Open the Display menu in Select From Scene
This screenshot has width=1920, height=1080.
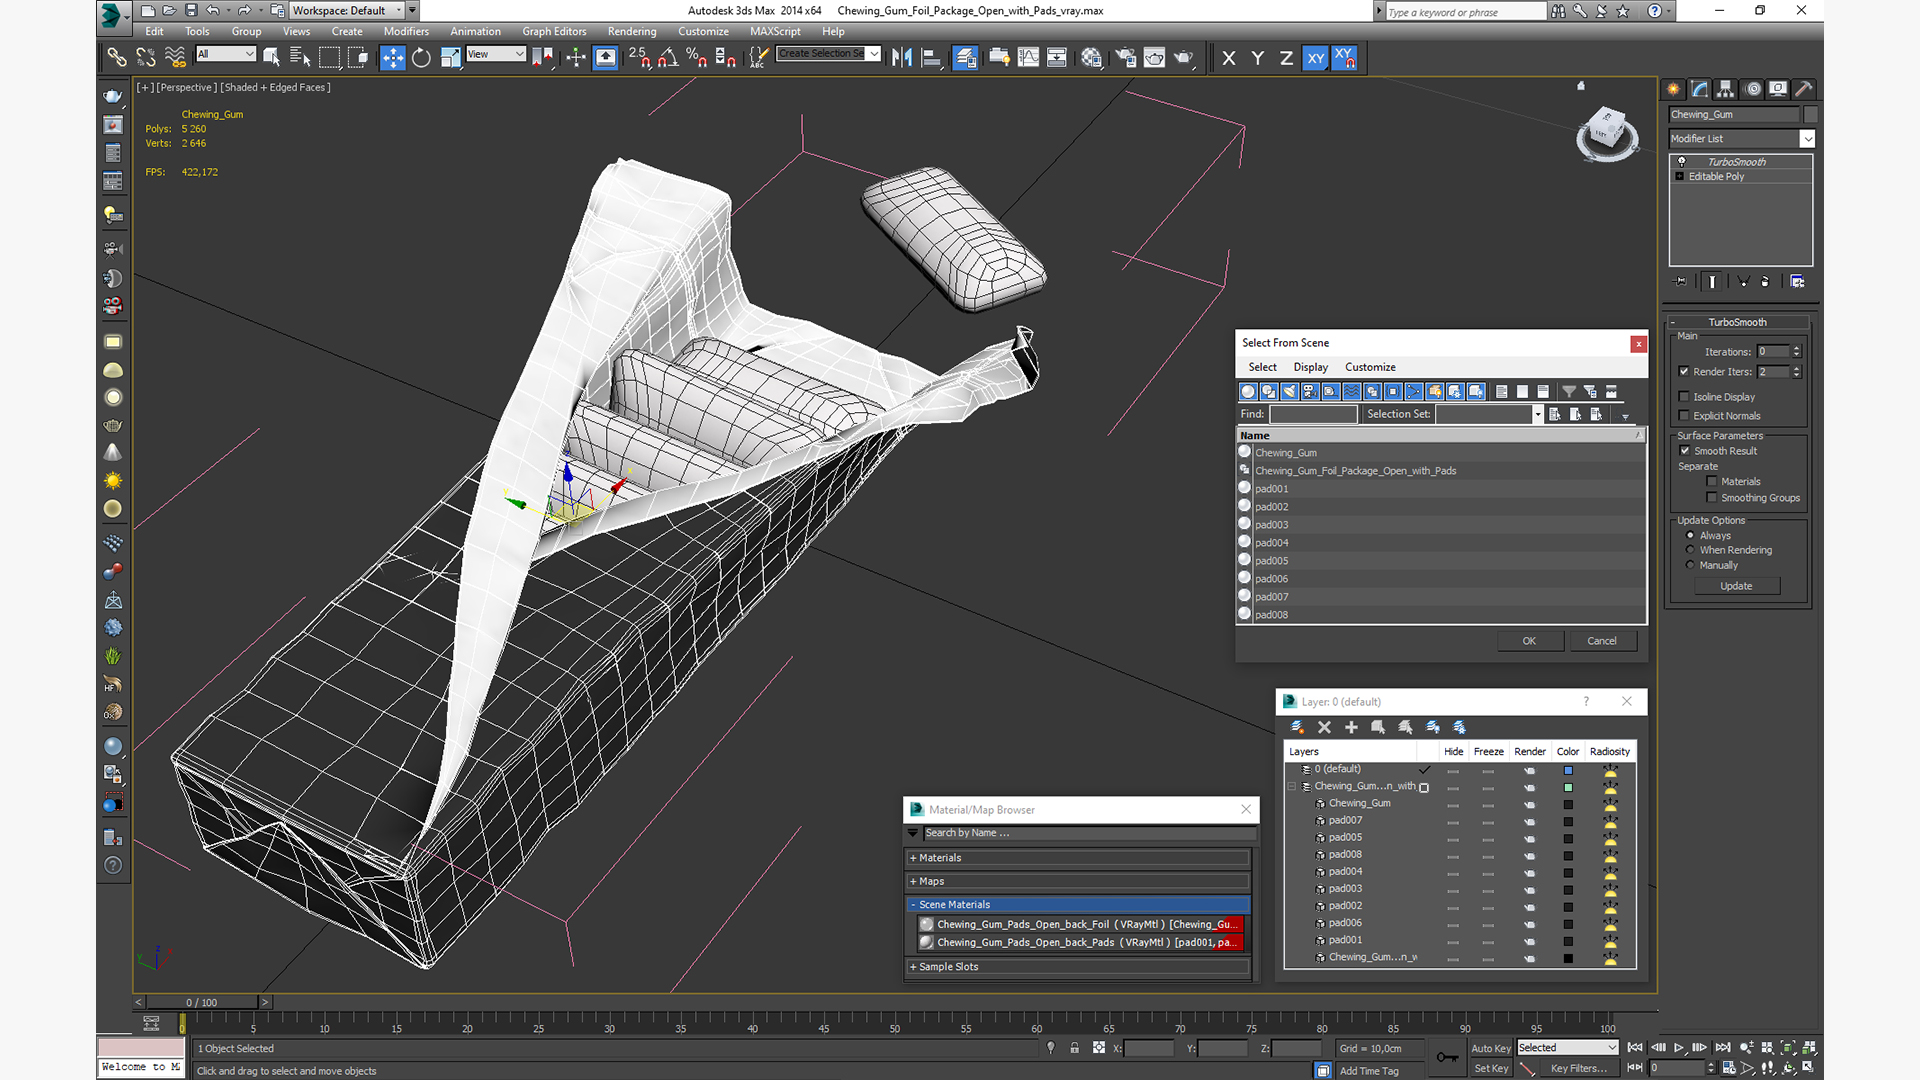pyautogui.click(x=1310, y=367)
